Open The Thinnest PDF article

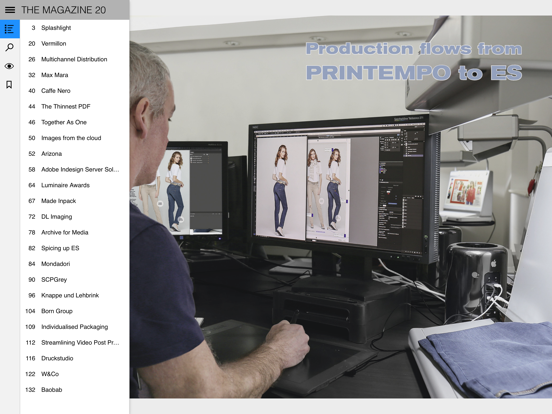[x=75, y=106]
